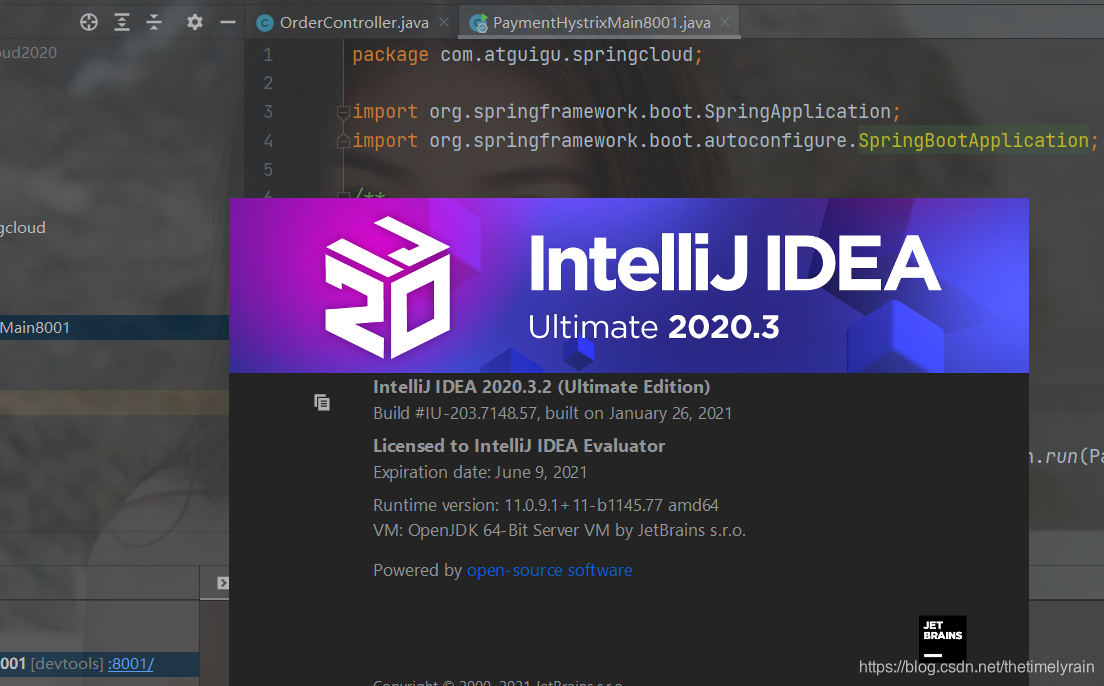Click the IntelliJ IDEA 2020.3.2 version heading

541,387
